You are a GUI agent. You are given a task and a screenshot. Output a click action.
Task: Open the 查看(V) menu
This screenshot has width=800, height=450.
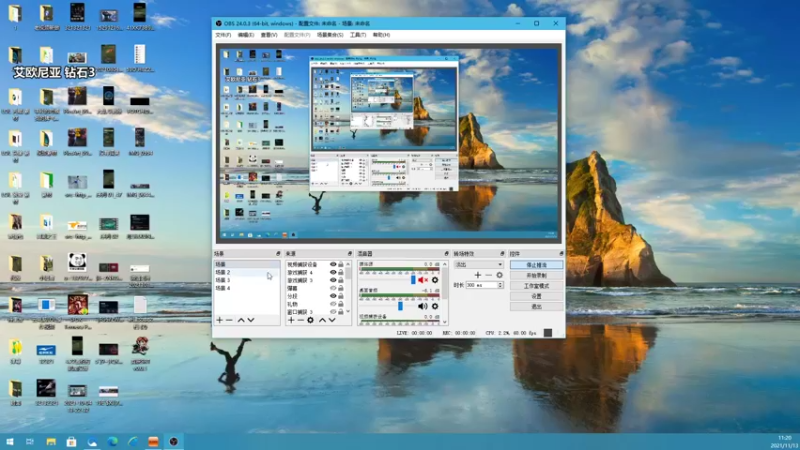269,35
